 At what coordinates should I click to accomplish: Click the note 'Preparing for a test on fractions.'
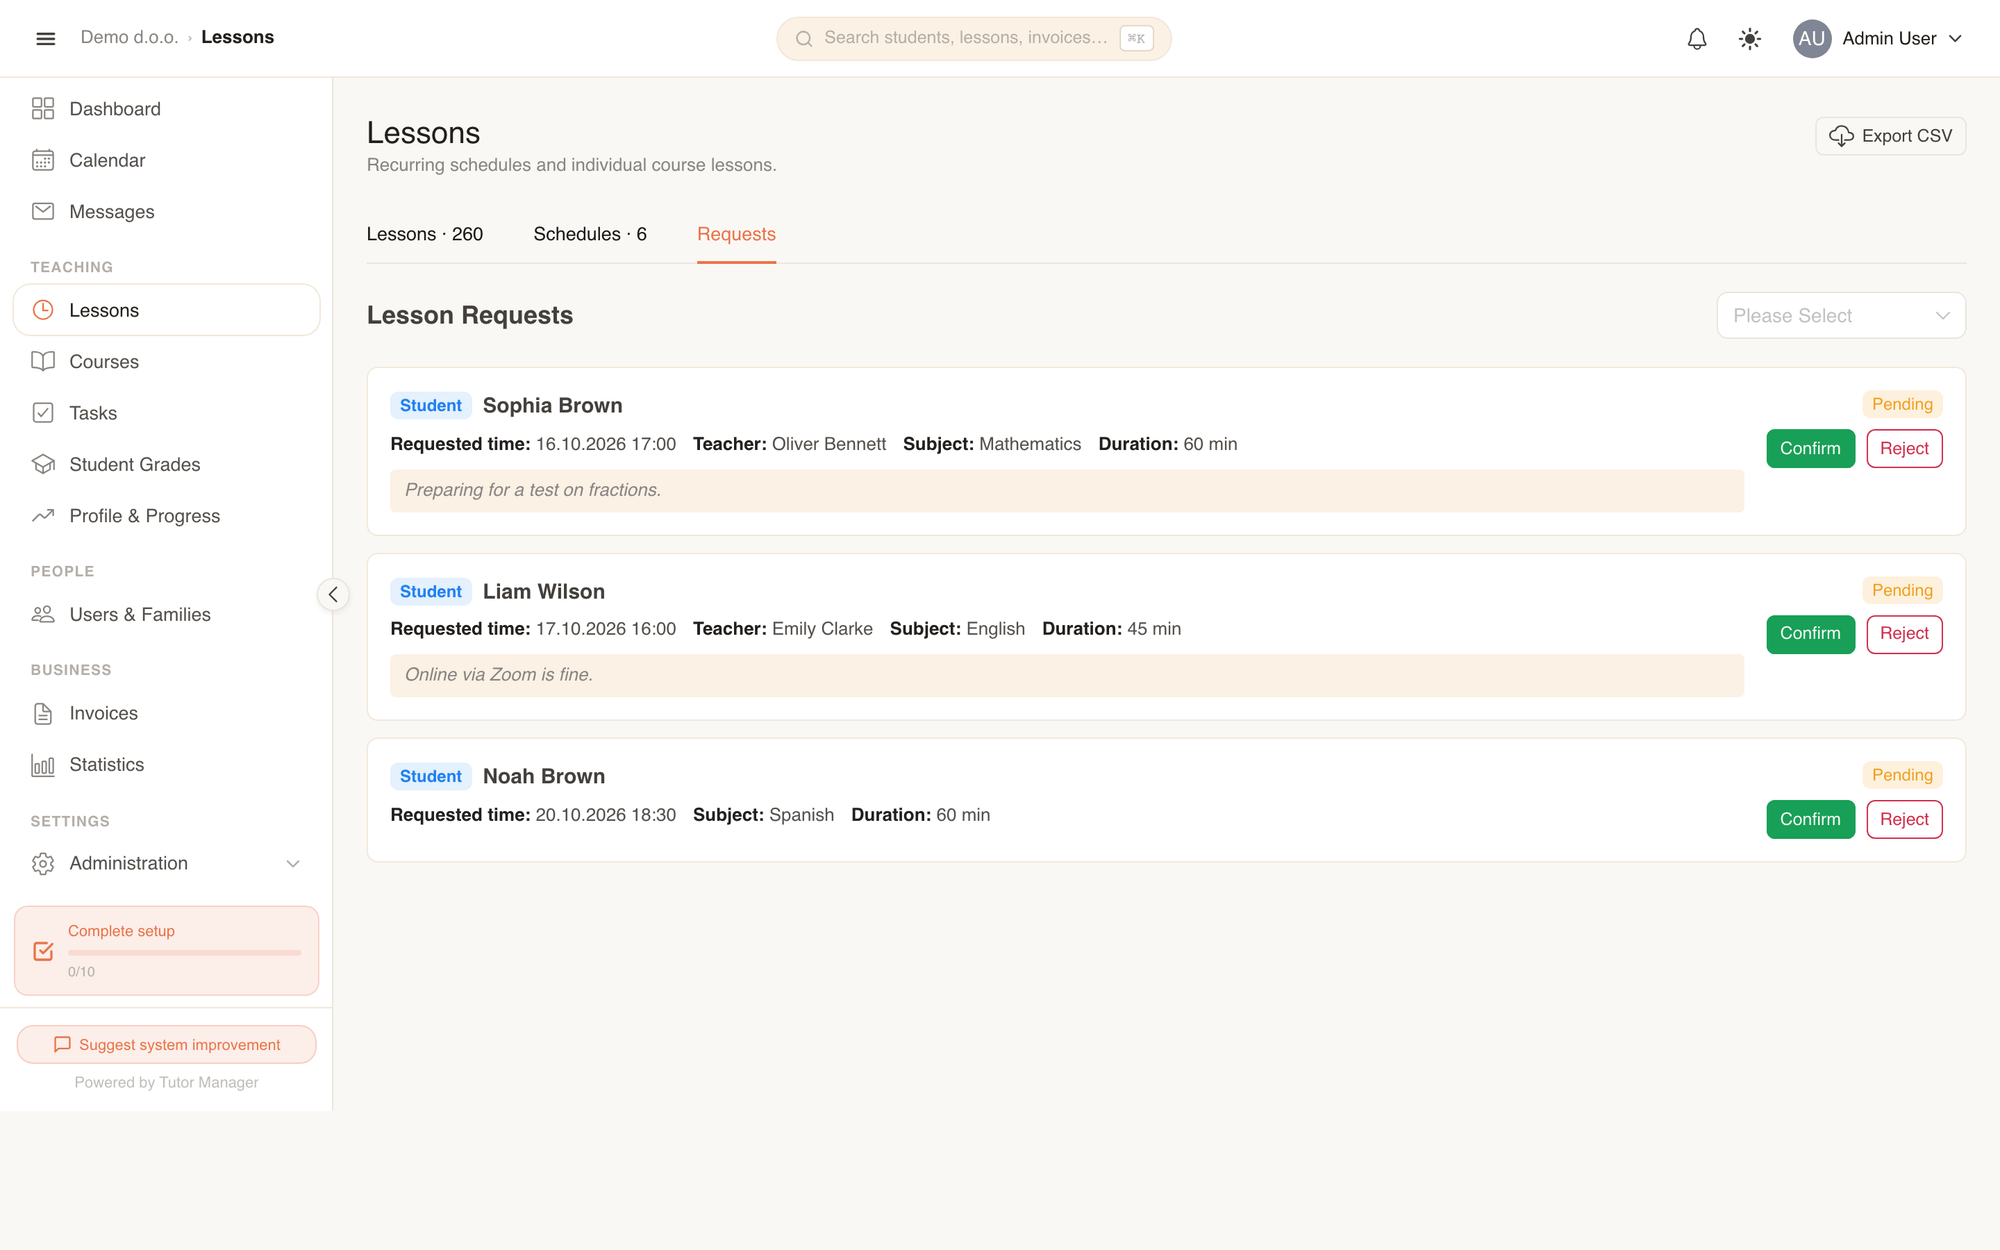[1066, 490]
